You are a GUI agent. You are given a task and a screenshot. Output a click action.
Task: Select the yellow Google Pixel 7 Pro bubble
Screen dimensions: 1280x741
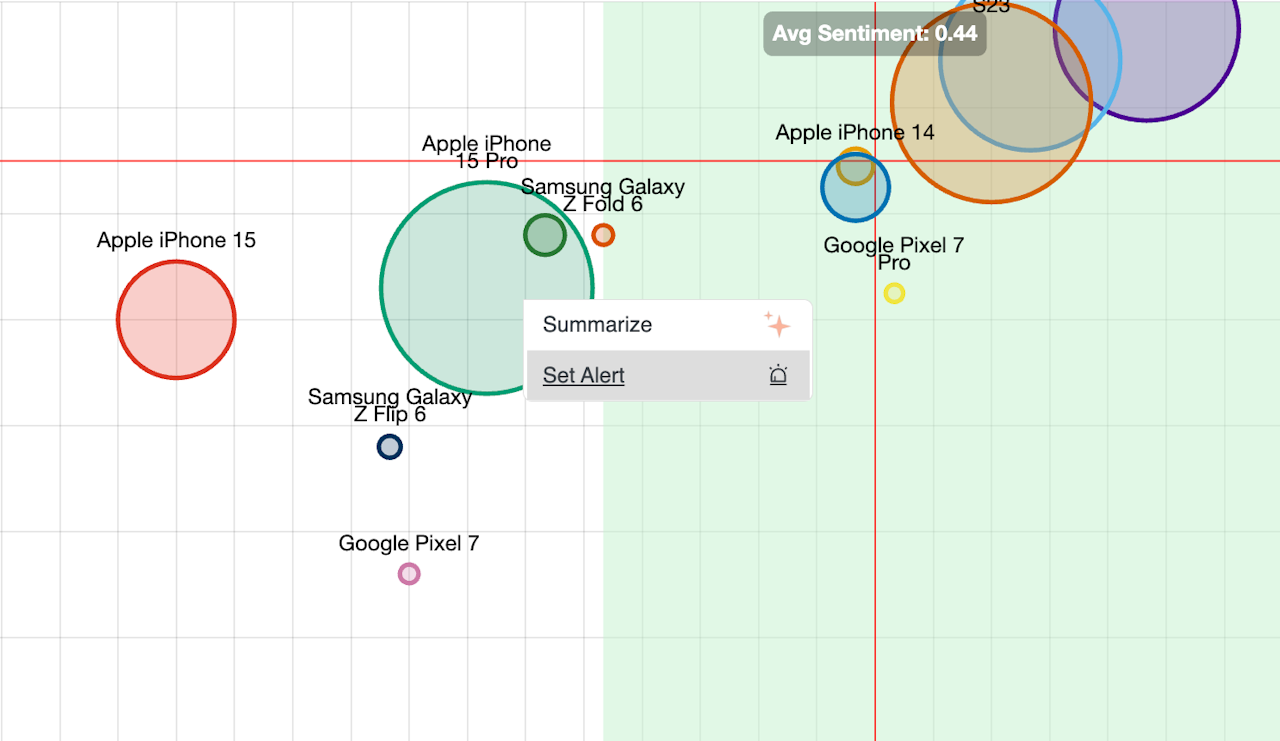coord(894,293)
